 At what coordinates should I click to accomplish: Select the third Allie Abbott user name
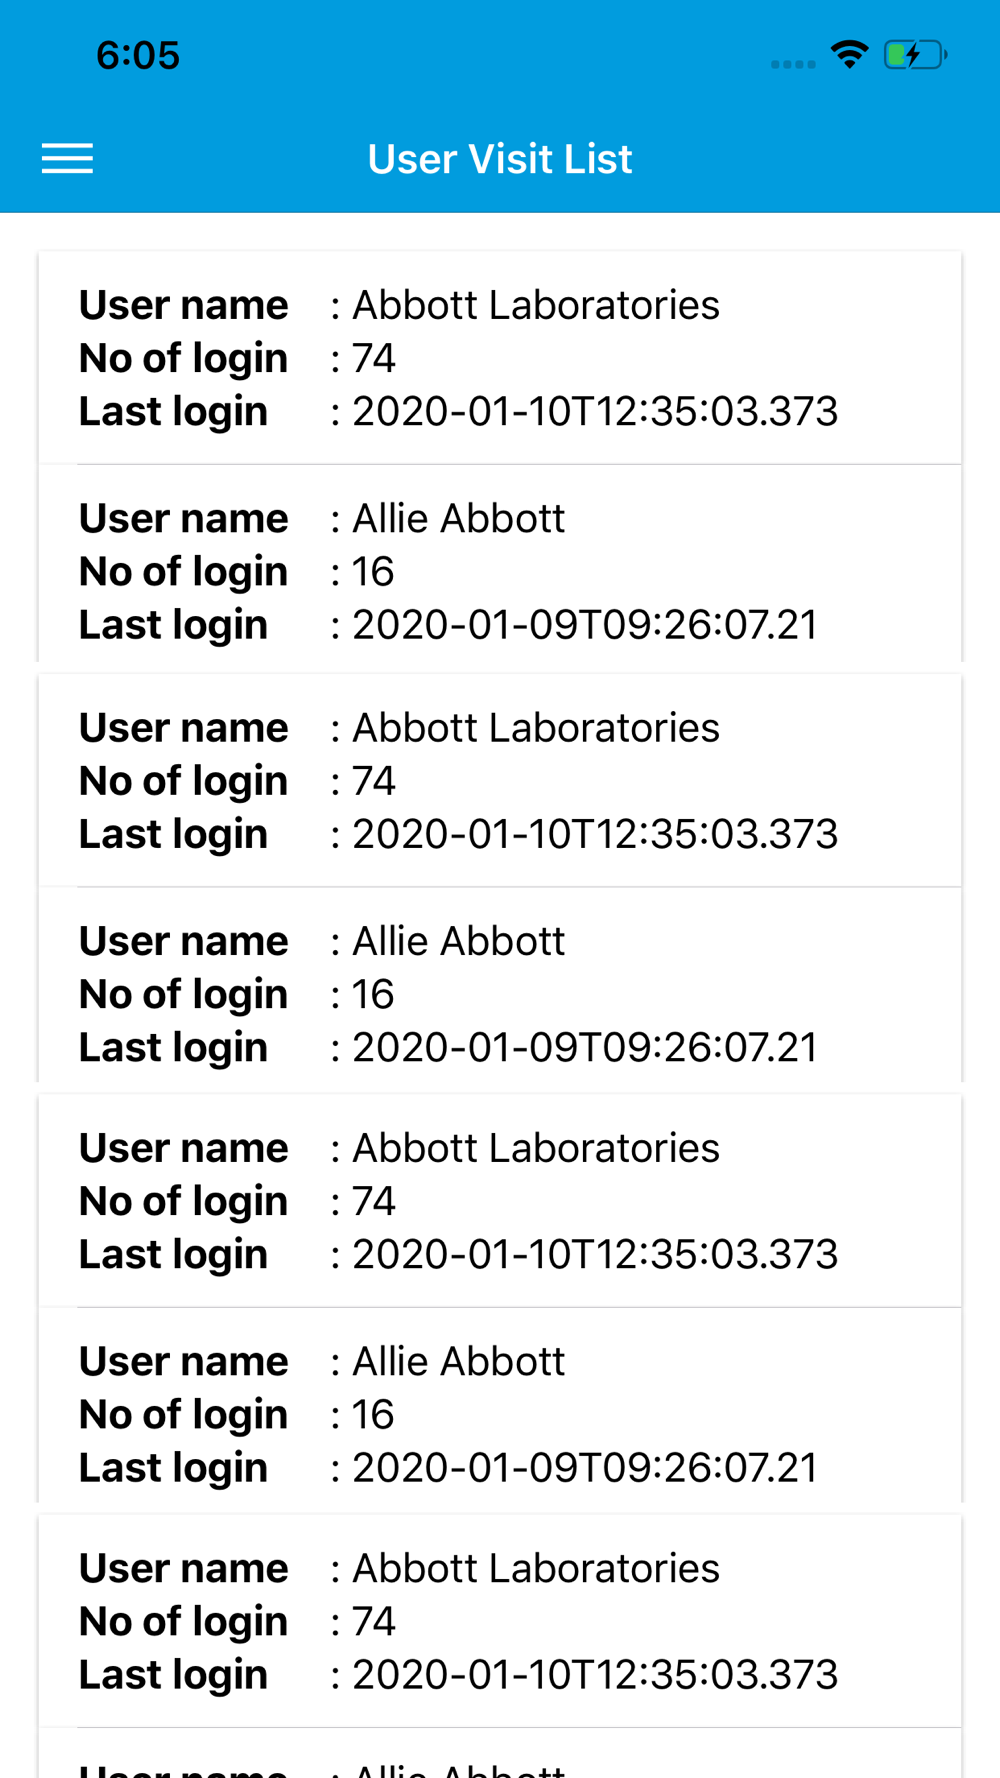point(459,1361)
